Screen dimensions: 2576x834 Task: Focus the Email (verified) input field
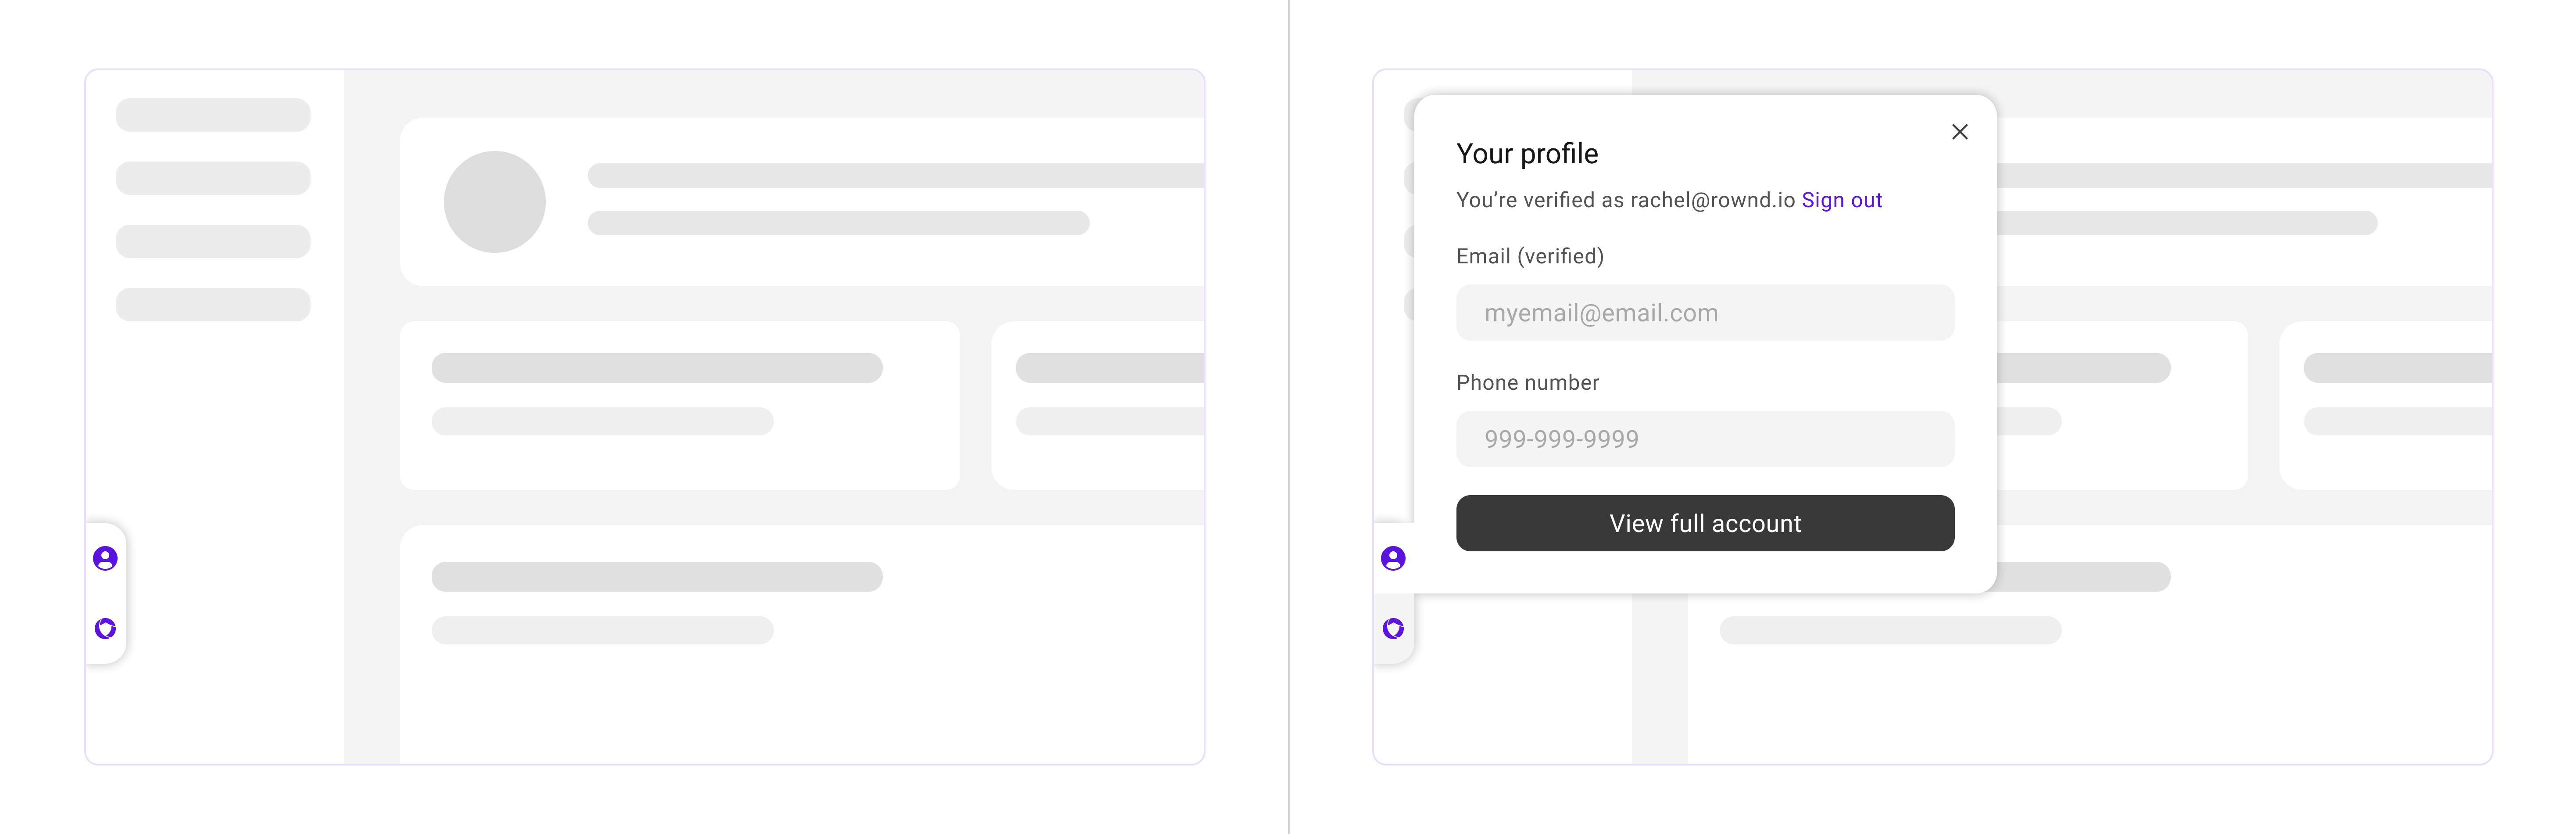point(1705,313)
